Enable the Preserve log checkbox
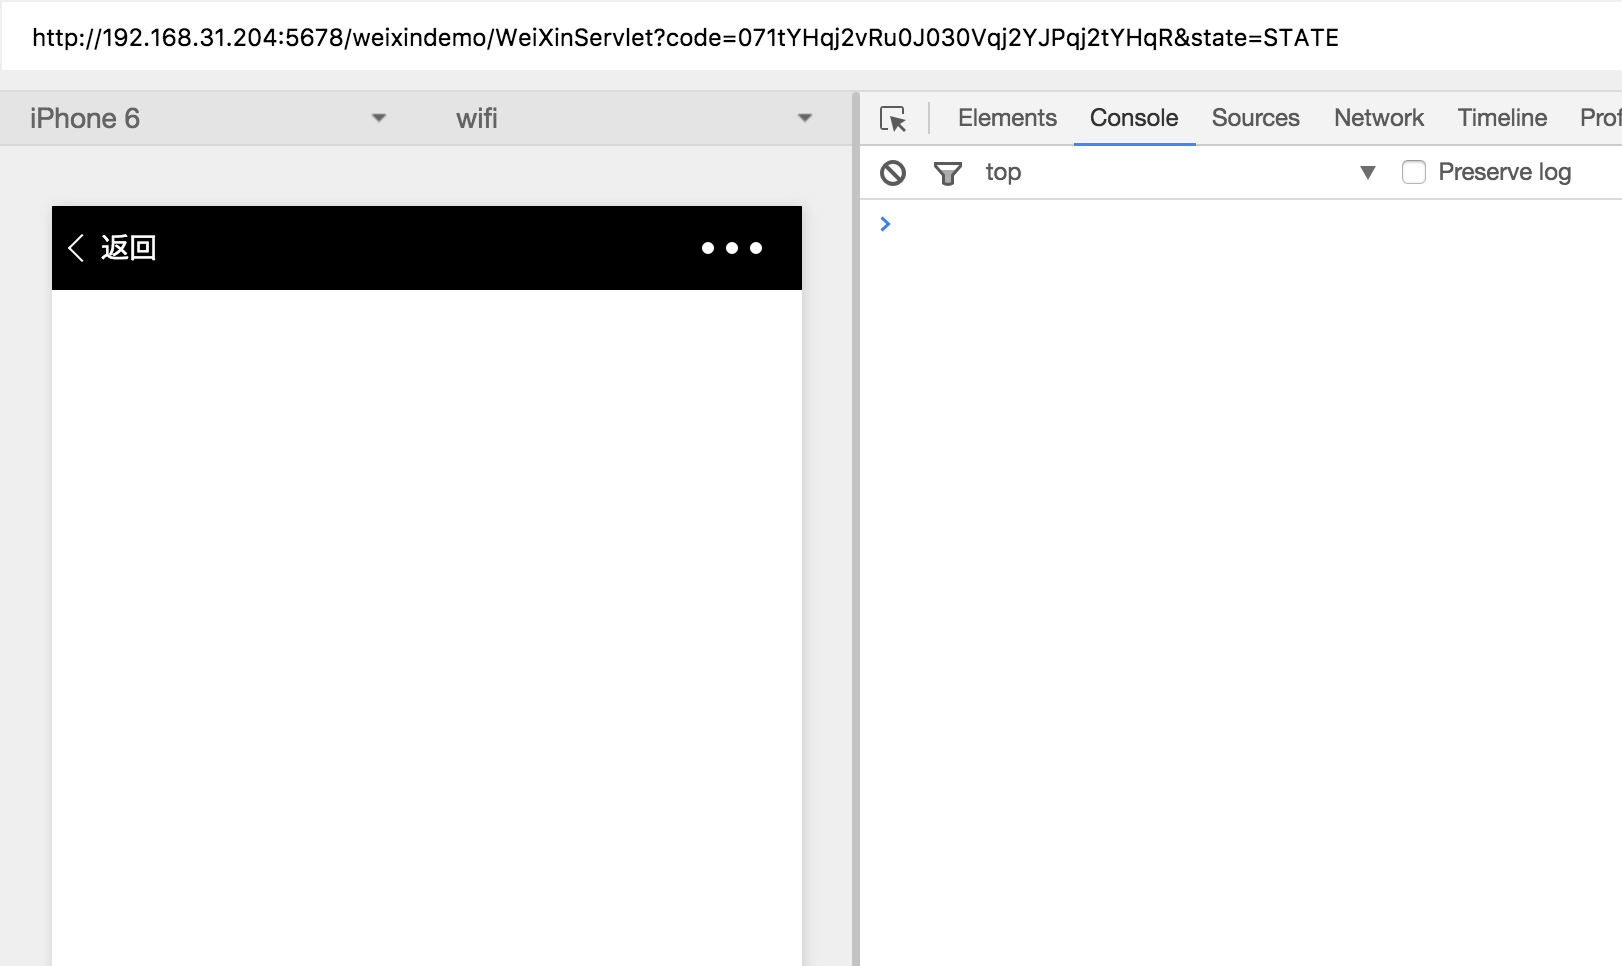Viewport: 1622px width, 966px height. 1414,172
